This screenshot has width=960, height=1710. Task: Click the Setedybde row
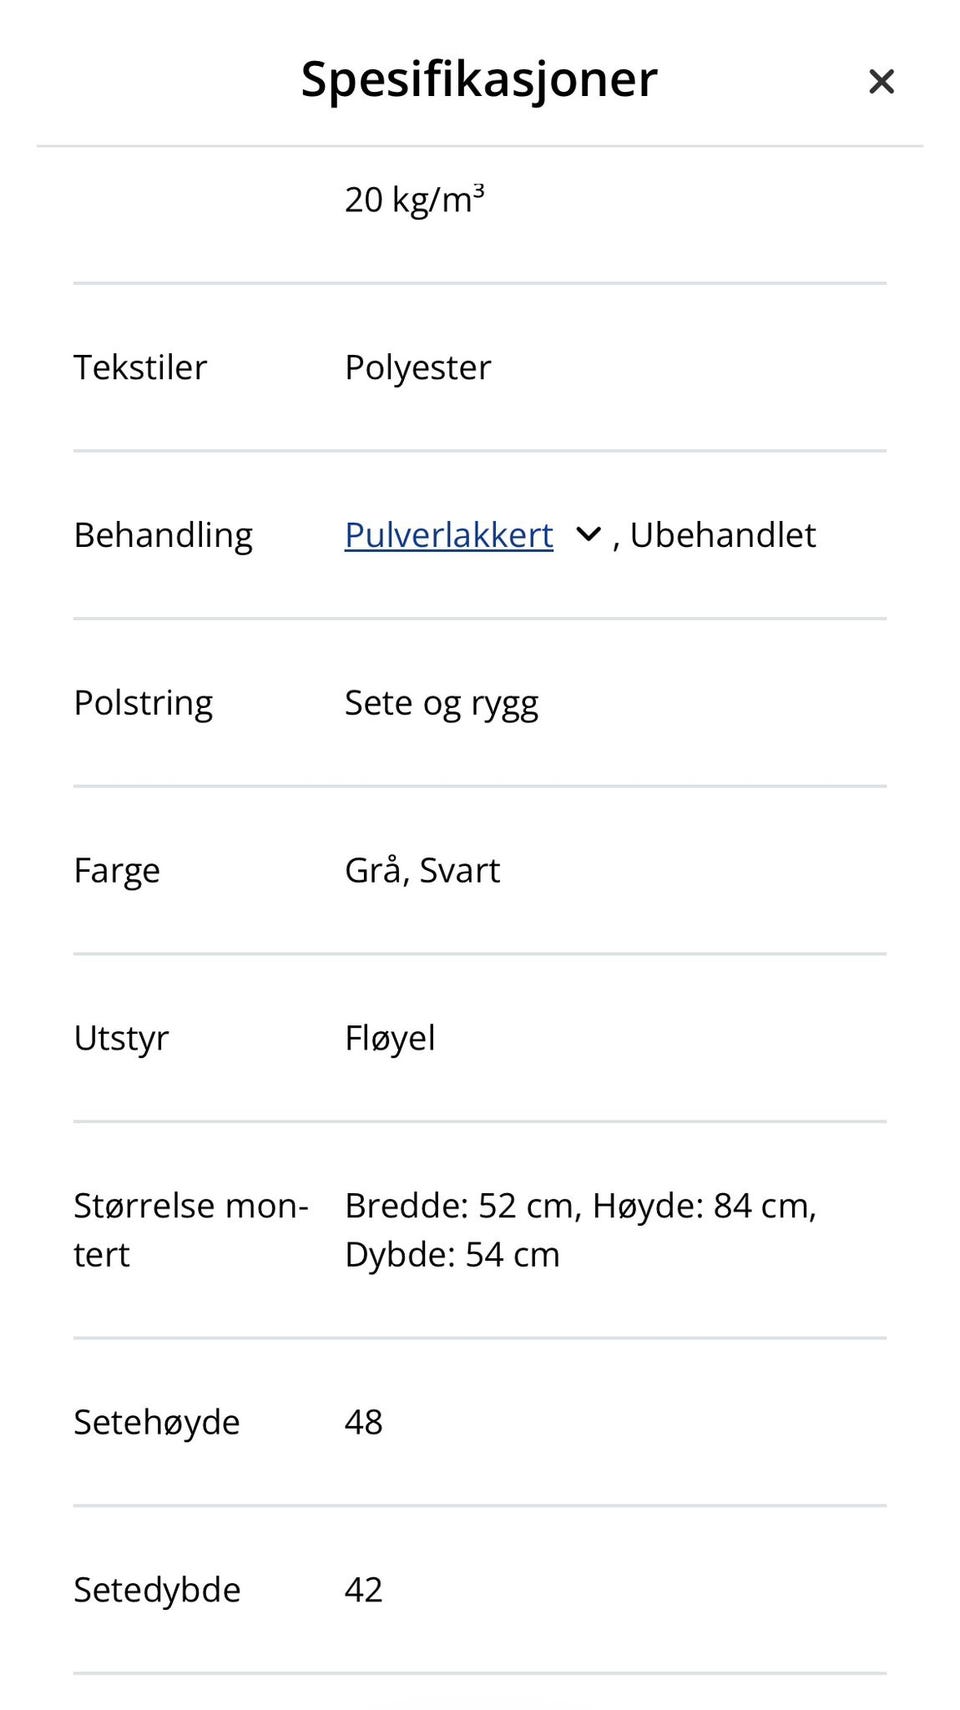pyautogui.click(x=157, y=1589)
